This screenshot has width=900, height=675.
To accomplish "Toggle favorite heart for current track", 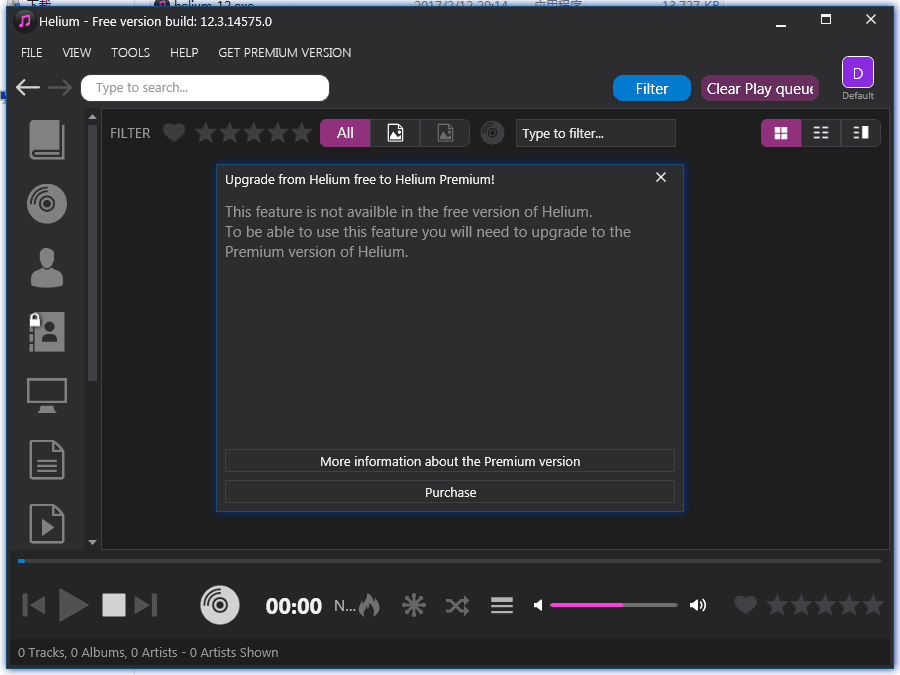I will [745, 604].
